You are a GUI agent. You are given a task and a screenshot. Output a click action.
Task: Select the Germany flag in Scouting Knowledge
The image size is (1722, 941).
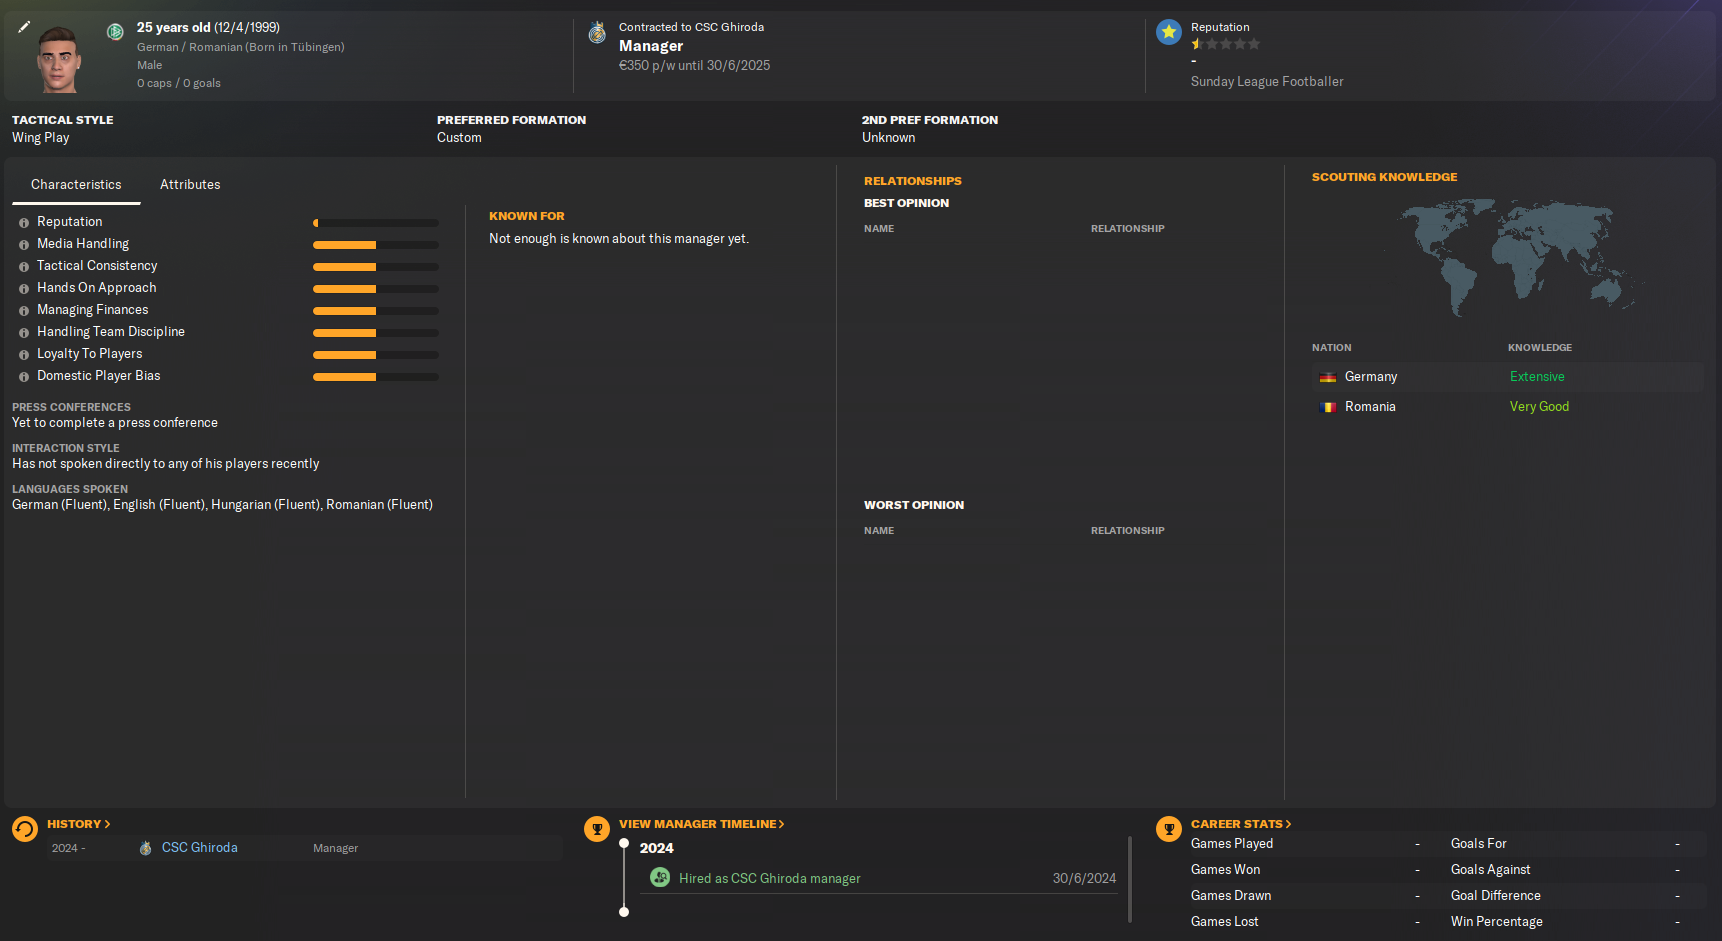[x=1327, y=377]
